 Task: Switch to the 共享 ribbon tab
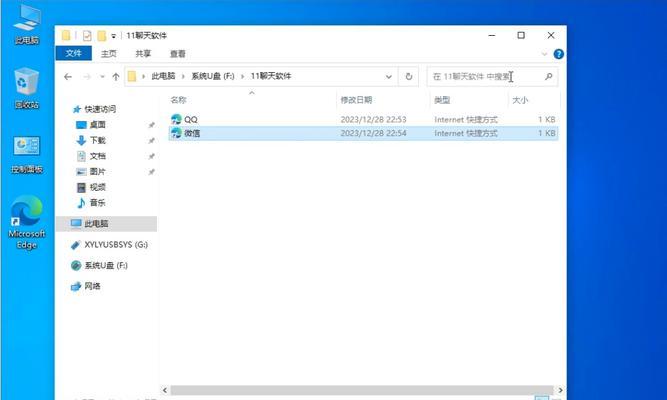(143, 54)
